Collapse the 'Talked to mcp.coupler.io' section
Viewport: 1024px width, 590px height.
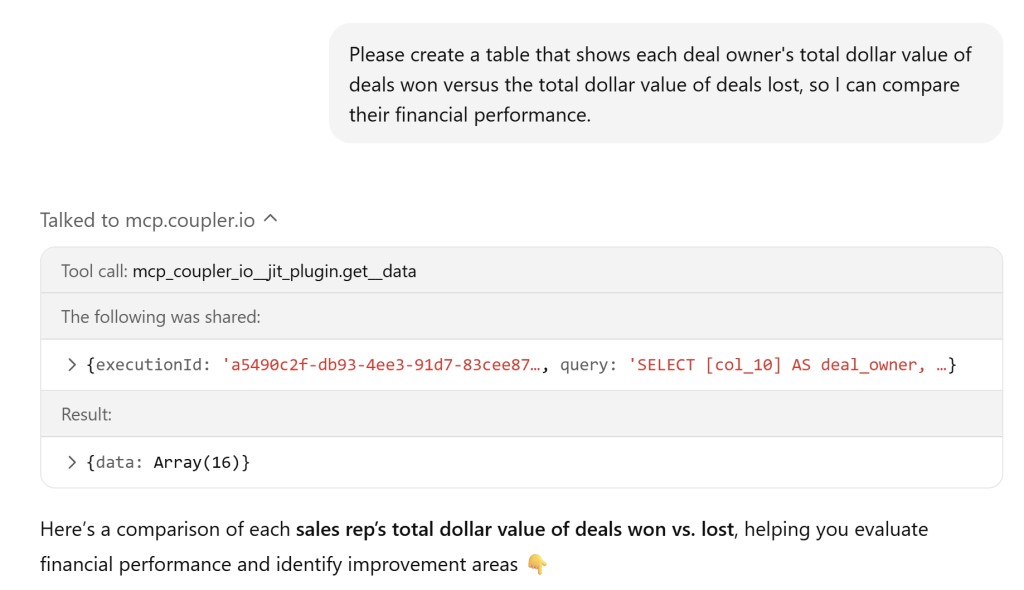click(270, 219)
